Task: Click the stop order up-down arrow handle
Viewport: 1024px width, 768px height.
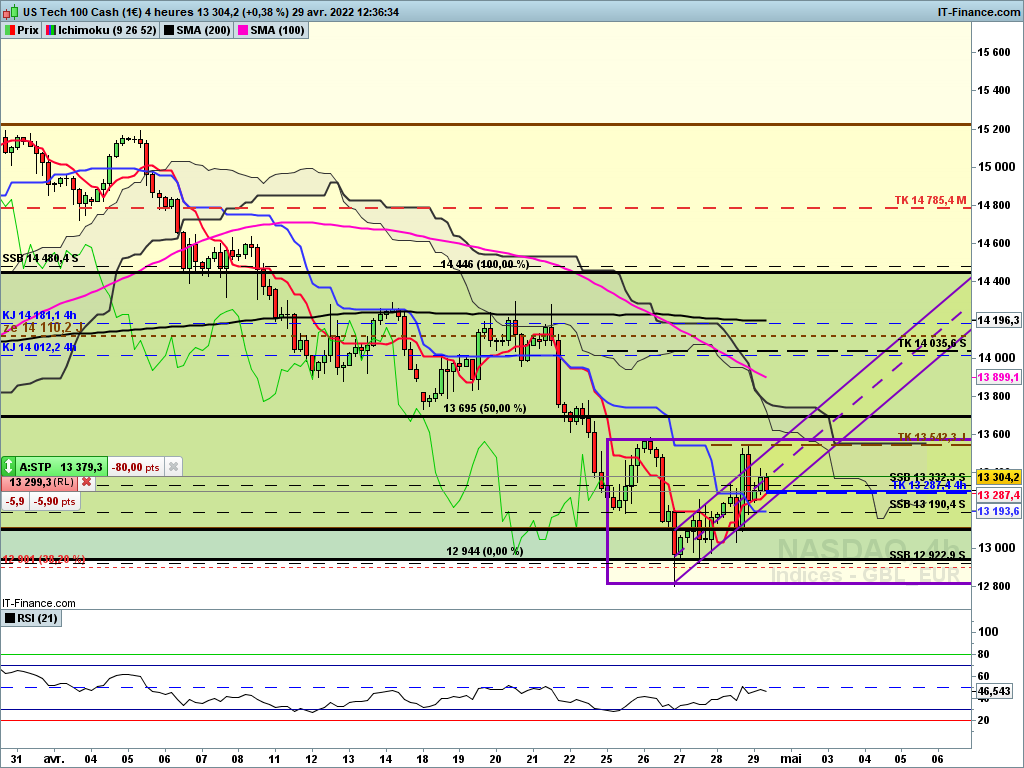Action: pos(8,466)
